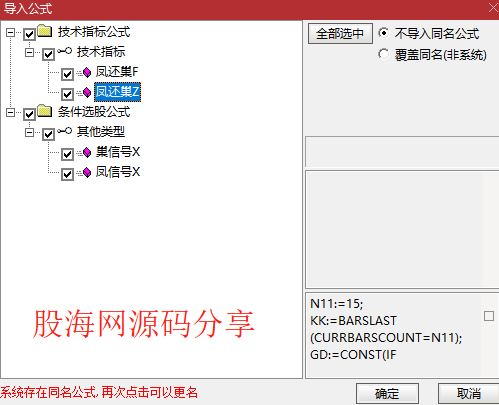Click the key icon beside 技术指标

point(64,51)
